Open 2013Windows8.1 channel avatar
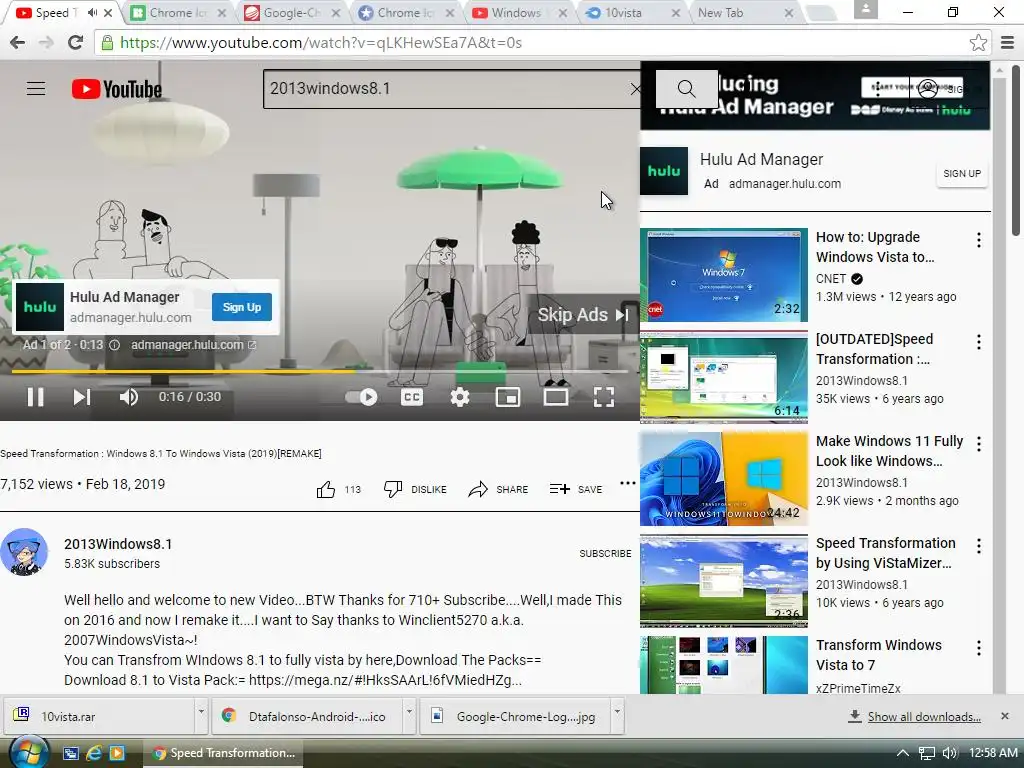Screen dimensions: 1024x768 point(24,552)
